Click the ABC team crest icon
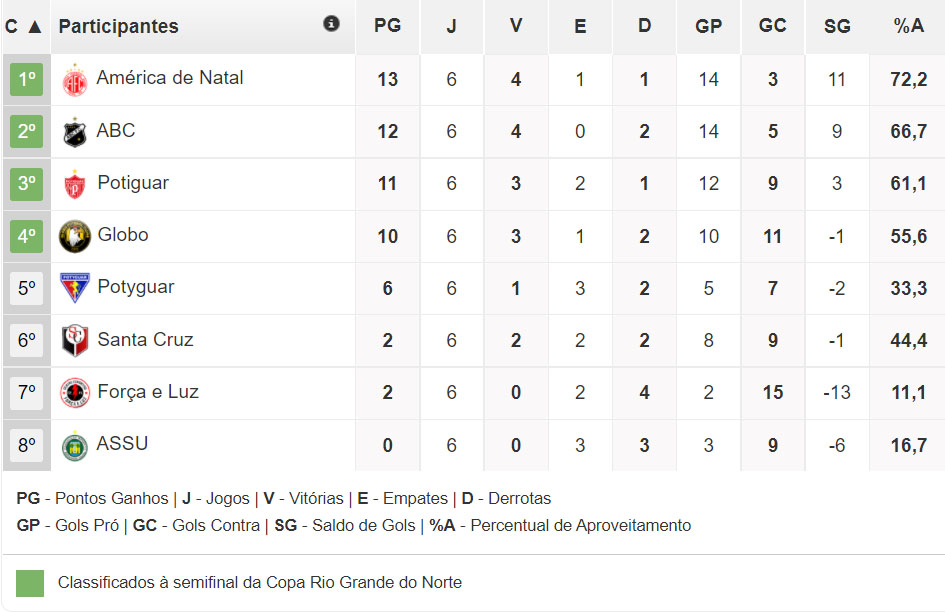 point(75,132)
